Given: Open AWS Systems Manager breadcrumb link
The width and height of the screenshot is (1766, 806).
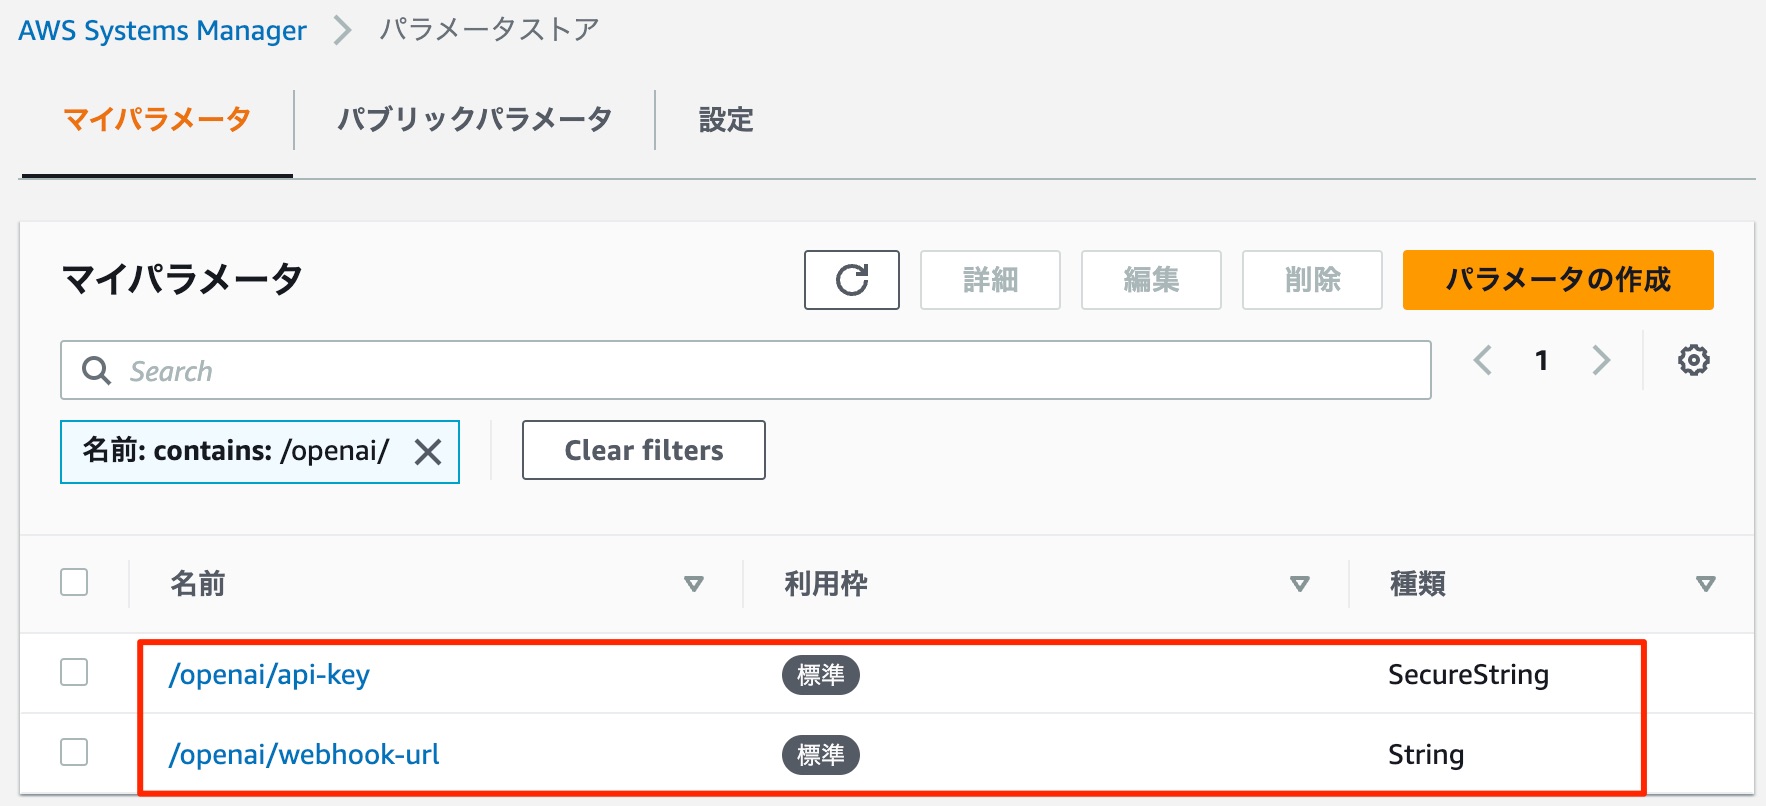Looking at the screenshot, I should click(x=162, y=31).
